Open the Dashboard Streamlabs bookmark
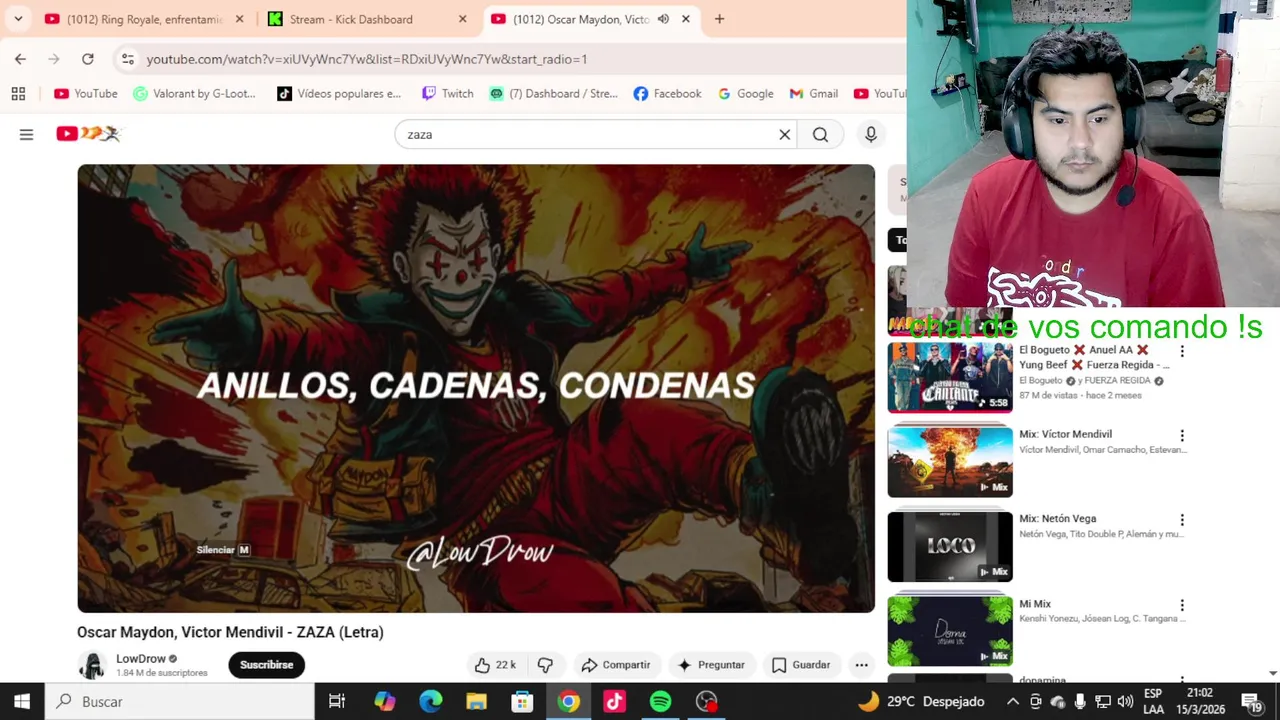This screenshot has width=1280, height=720. click(553, 93)
